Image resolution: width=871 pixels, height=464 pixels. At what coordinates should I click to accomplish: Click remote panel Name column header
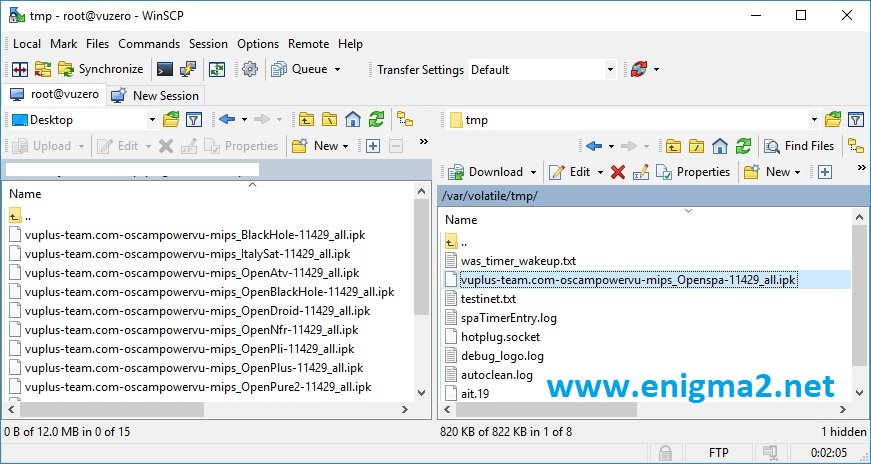point(461,219)
